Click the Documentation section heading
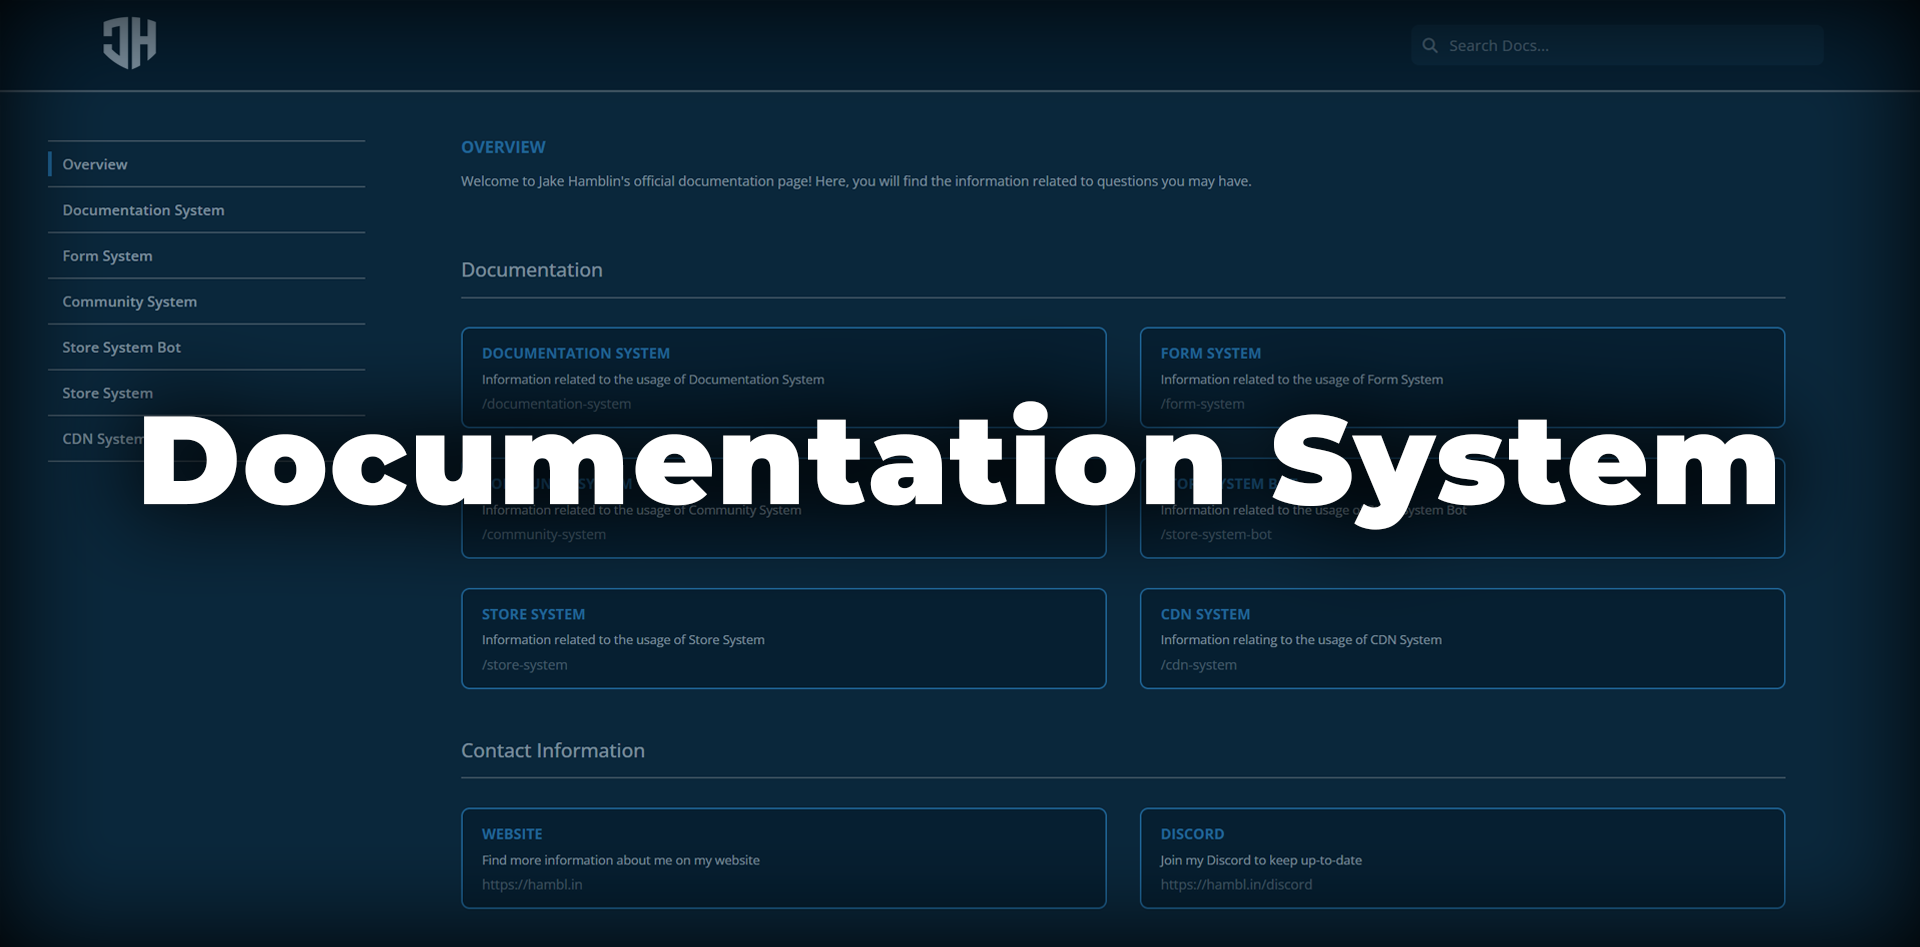 [531, 269]
